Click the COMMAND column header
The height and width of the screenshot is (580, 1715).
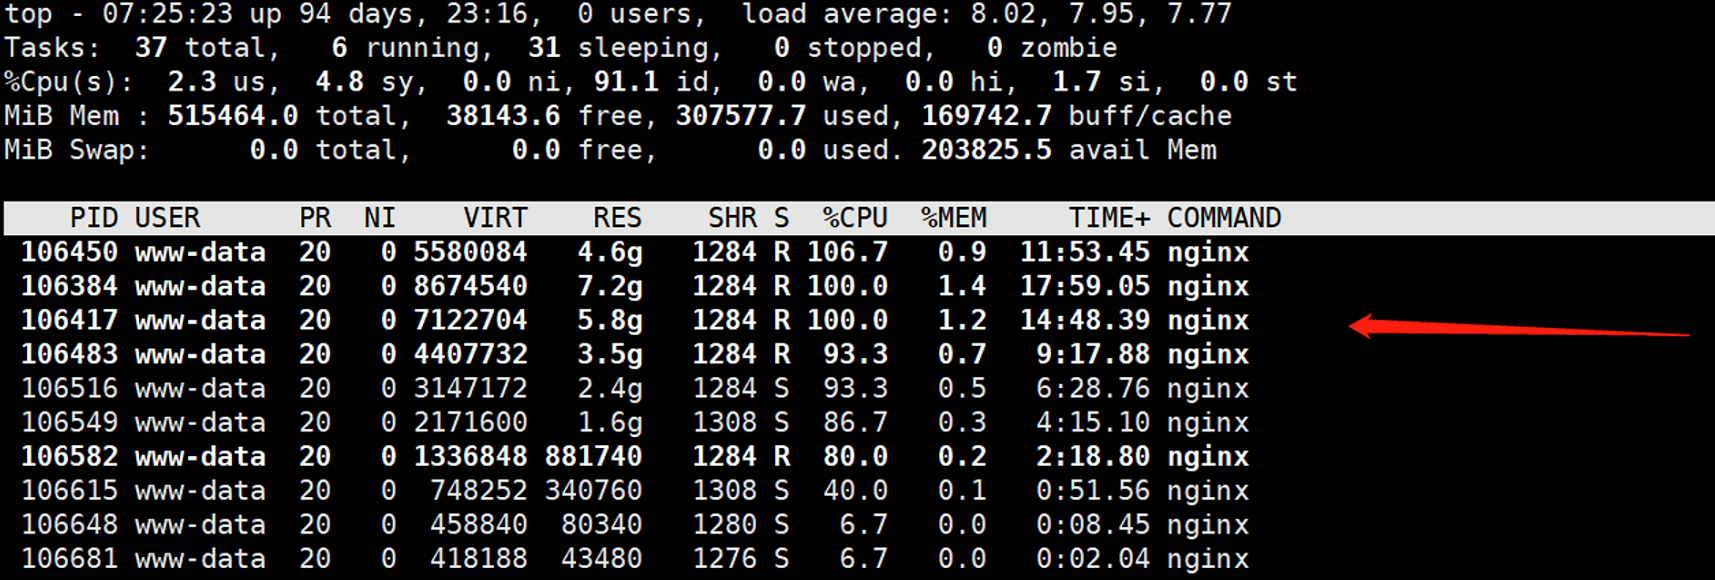click(1224, 218)
